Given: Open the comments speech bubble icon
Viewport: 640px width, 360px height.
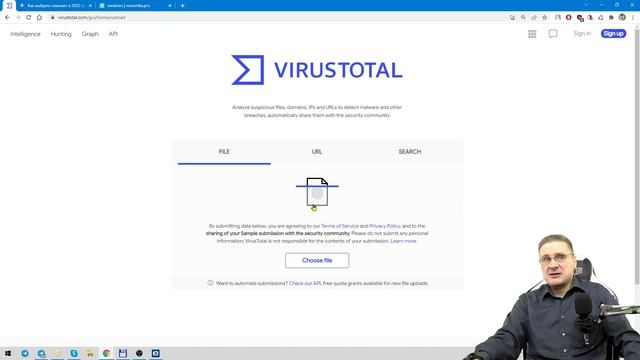Looking at the screenshot, I should pos(553,34).
